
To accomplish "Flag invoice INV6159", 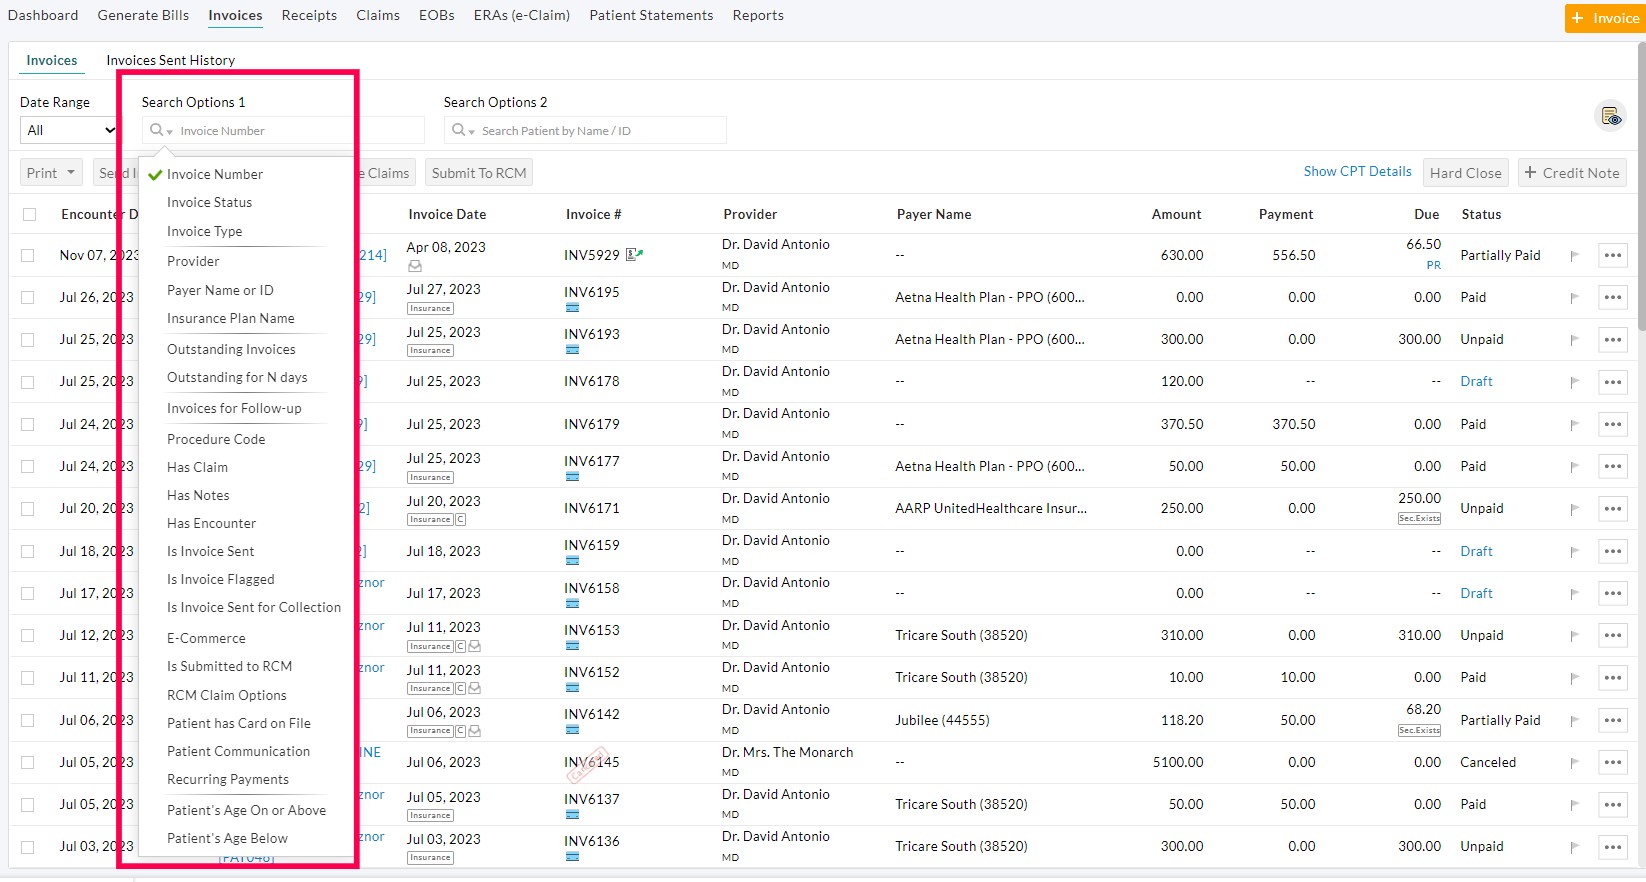I will (1574, 552).
